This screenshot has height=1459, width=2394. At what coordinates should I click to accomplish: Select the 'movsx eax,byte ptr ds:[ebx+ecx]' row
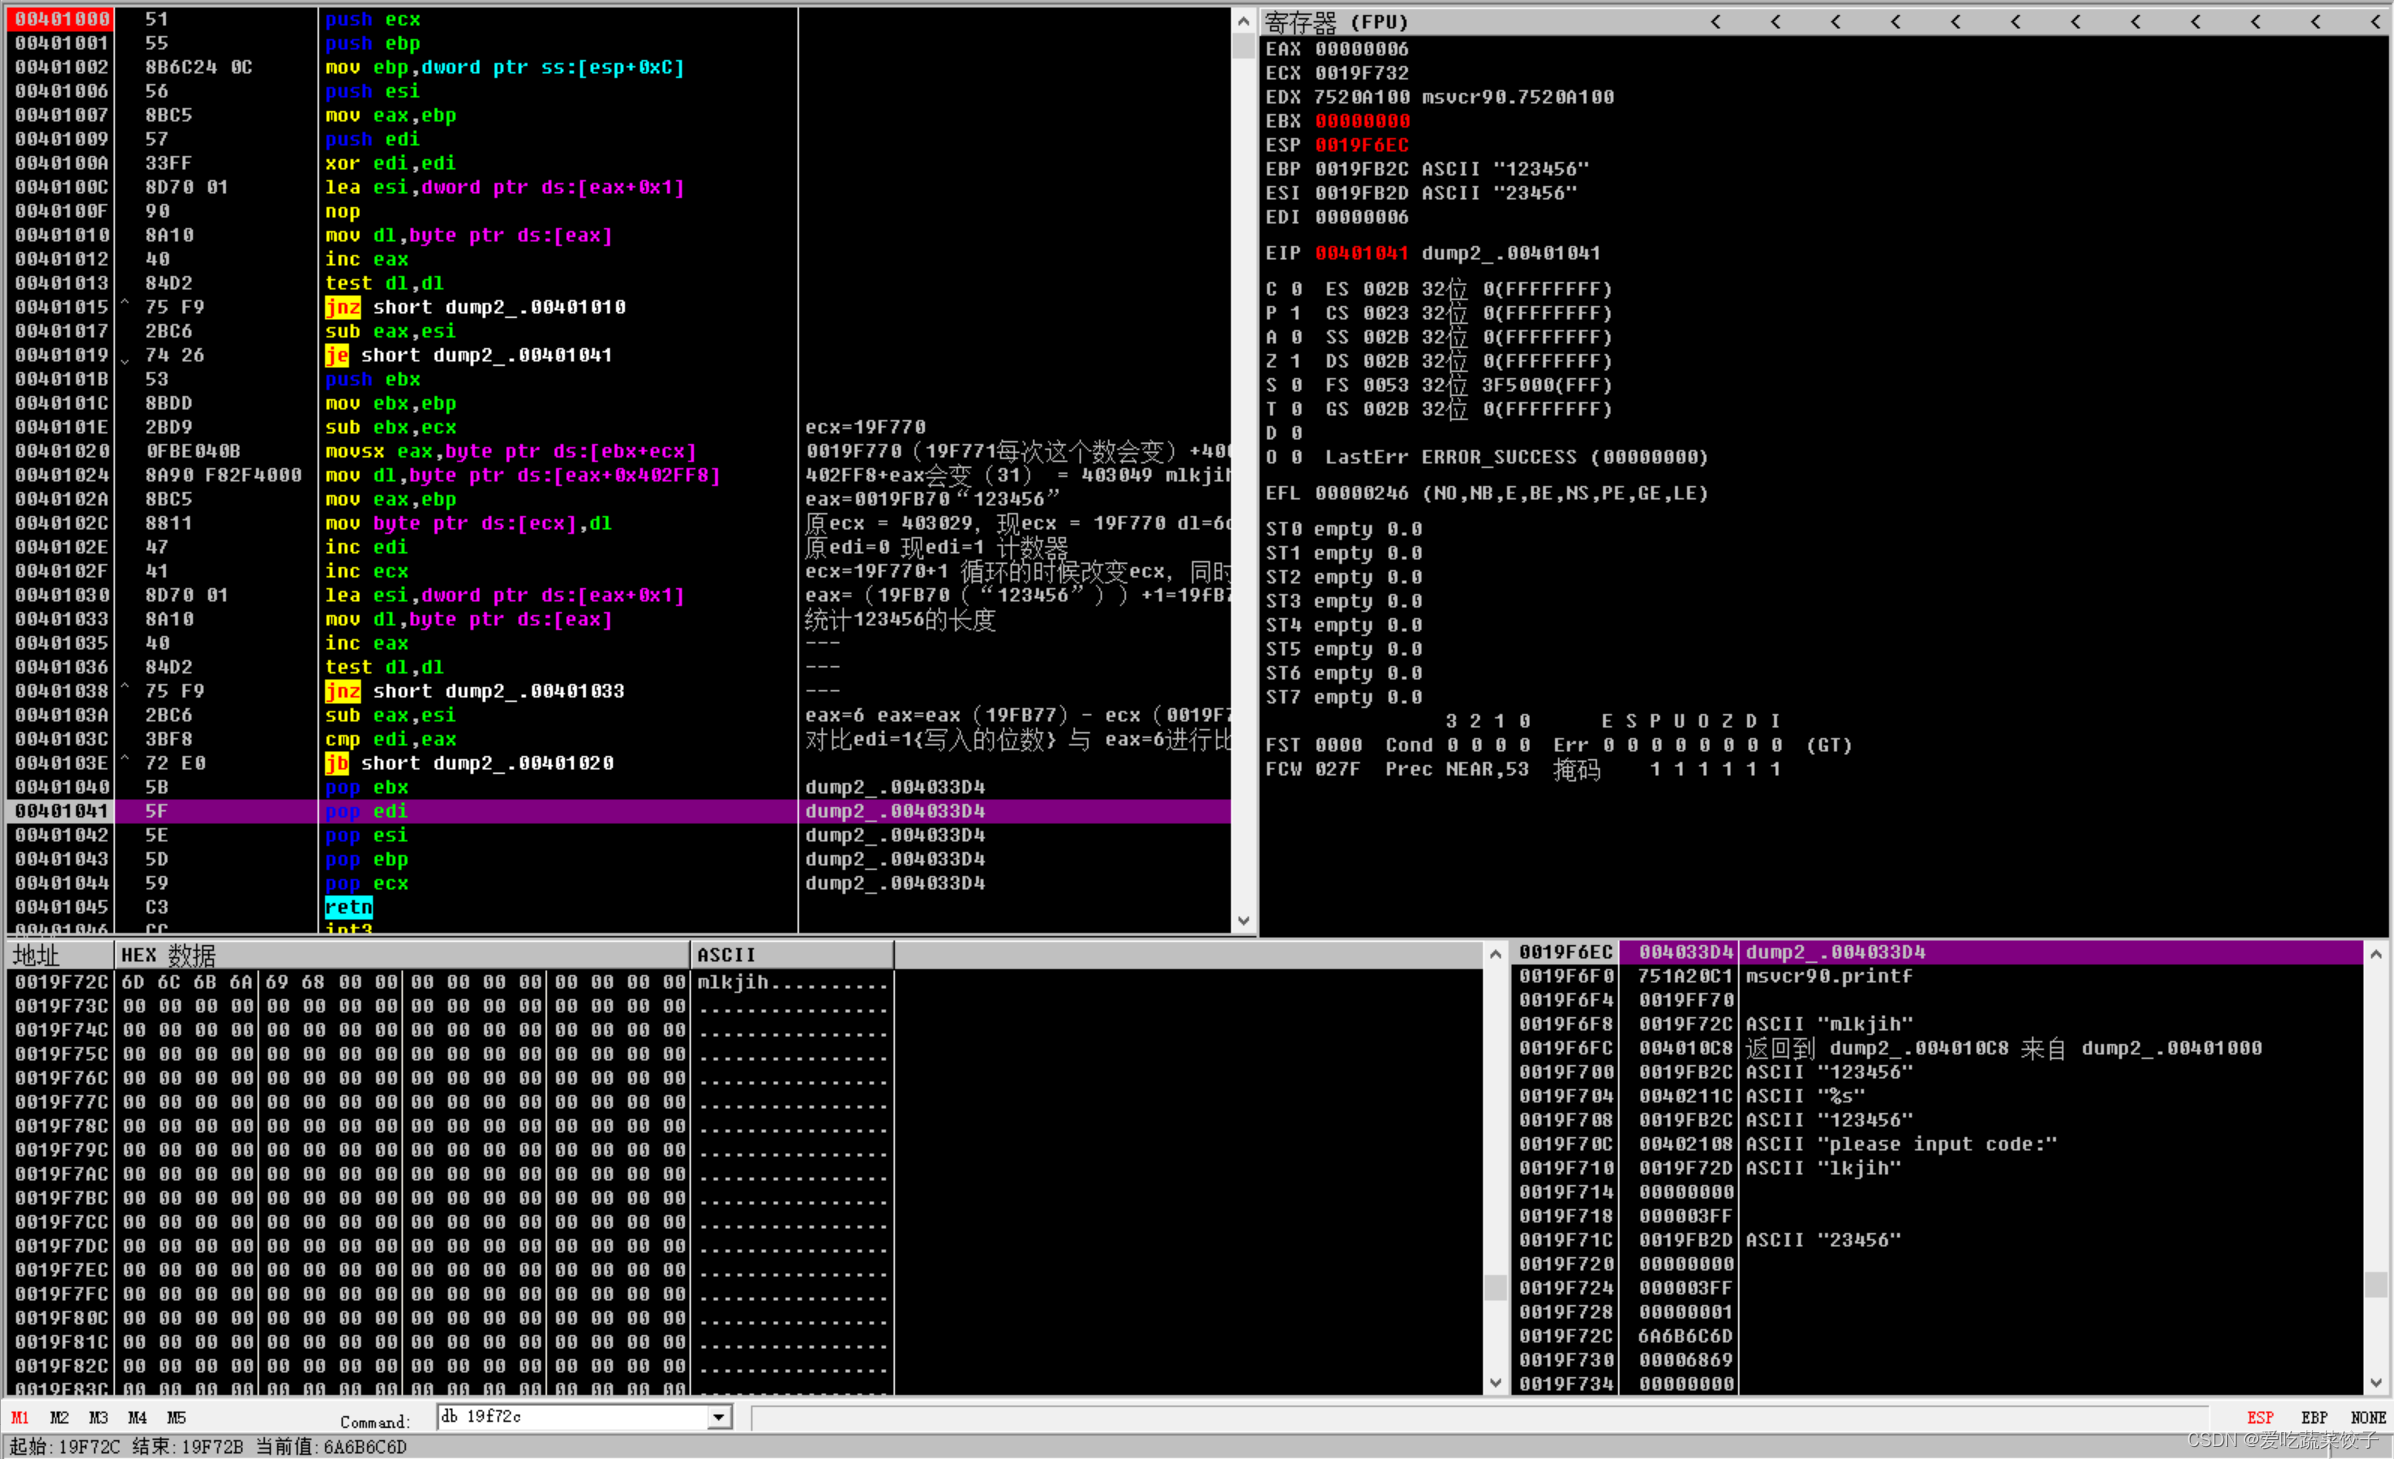(x=619, y=451)
